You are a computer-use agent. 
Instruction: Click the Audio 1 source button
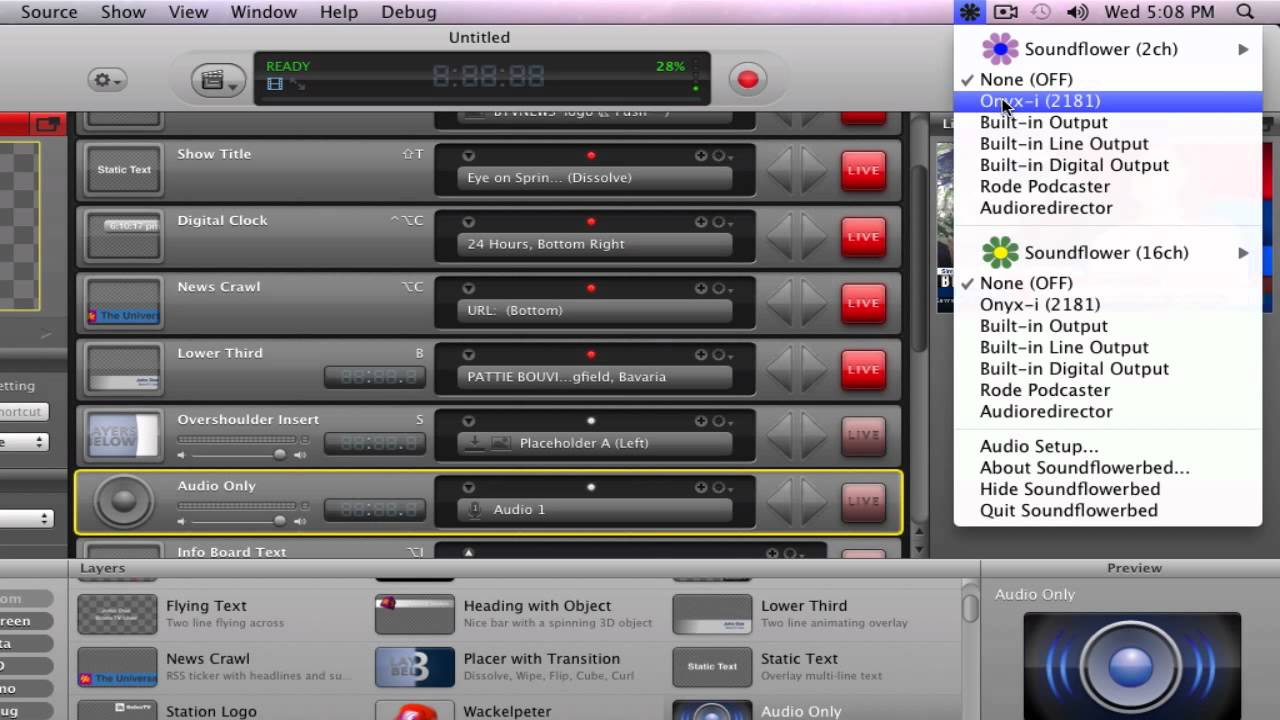tap(595, 510)
